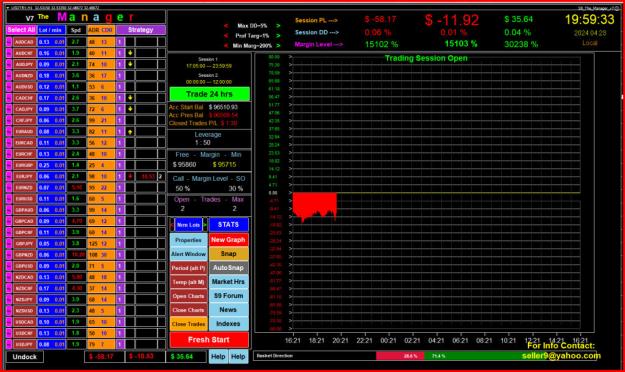This screenshot has height=372, width=625.
Task: Click the seller9@yahoo.com contact text
Action: [561, 356]
